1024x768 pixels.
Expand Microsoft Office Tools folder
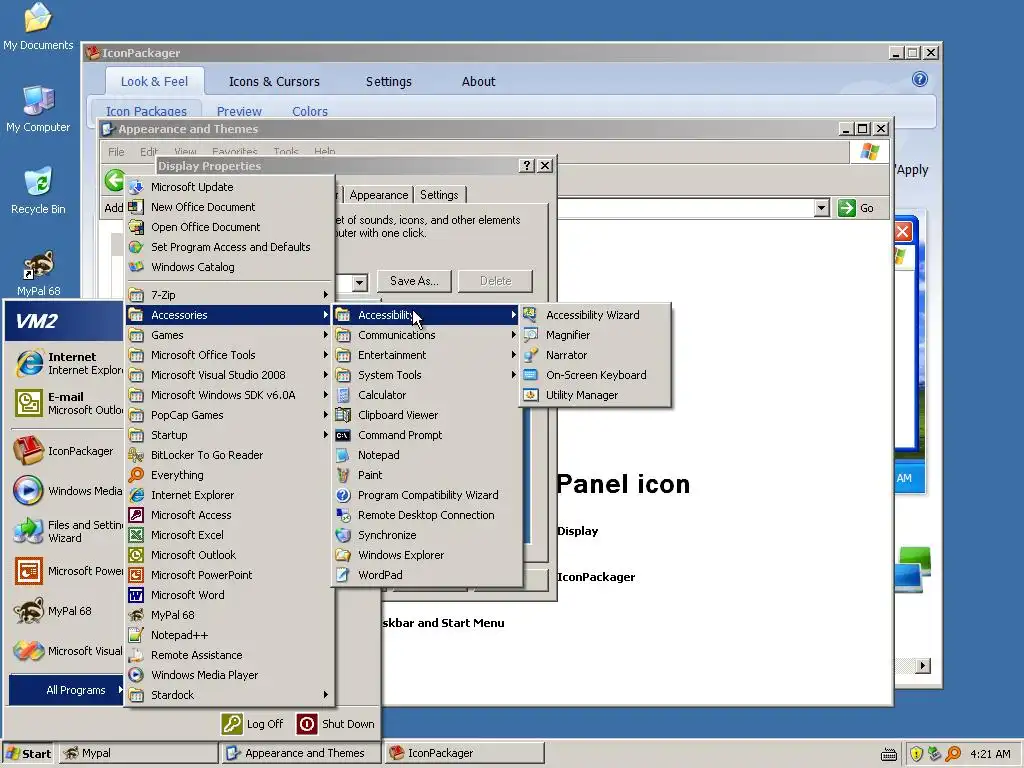229,355
